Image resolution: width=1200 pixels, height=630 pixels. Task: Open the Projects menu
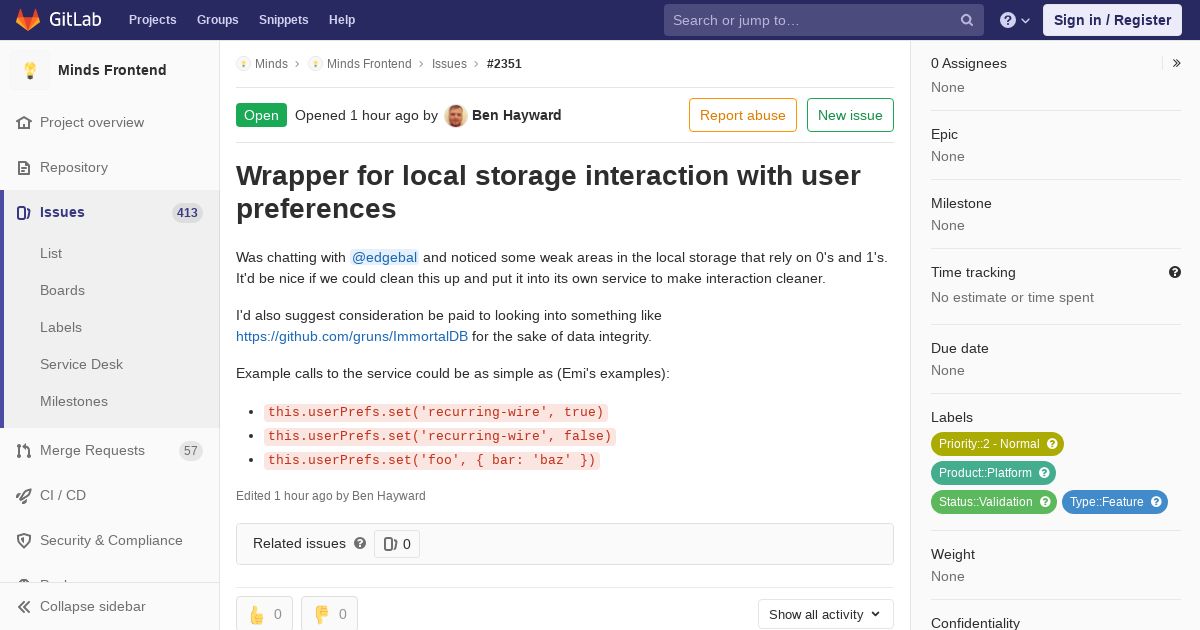[x=152, y=20]
